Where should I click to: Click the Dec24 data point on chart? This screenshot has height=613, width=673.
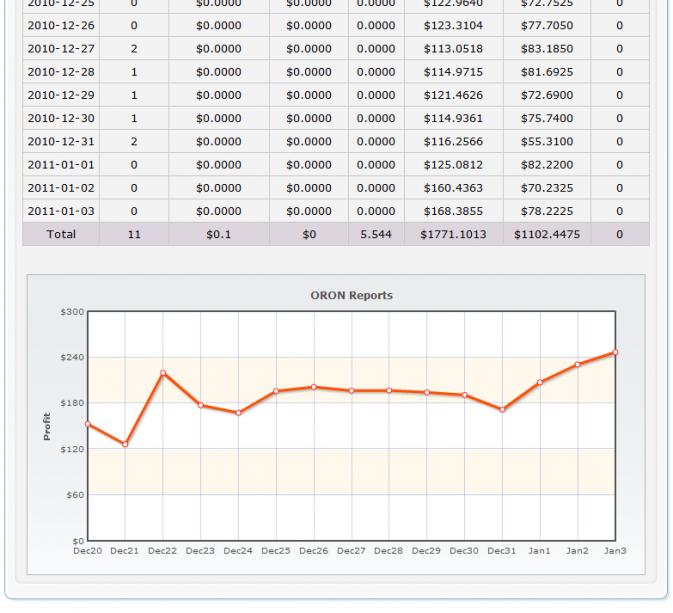(238, 413)
